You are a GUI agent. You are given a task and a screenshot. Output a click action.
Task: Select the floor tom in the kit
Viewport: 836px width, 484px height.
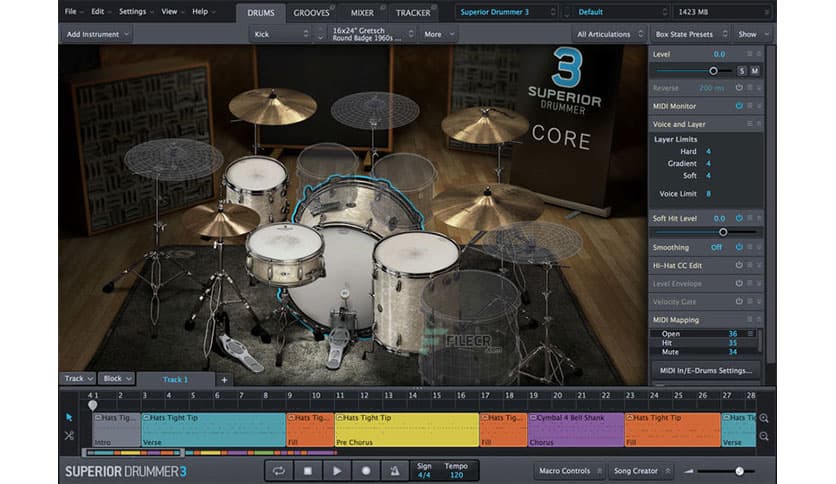pyautogui.click(x=415, y=288)
